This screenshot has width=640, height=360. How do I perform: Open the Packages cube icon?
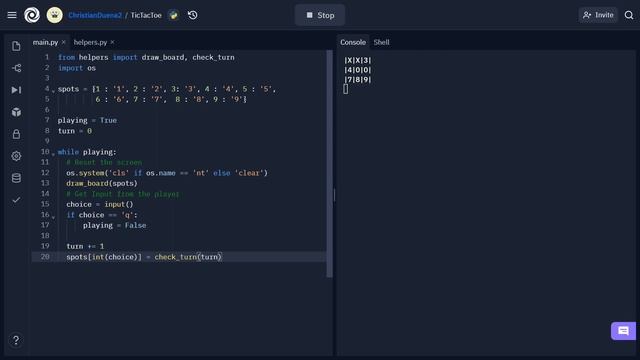click(x=16, y=112)
